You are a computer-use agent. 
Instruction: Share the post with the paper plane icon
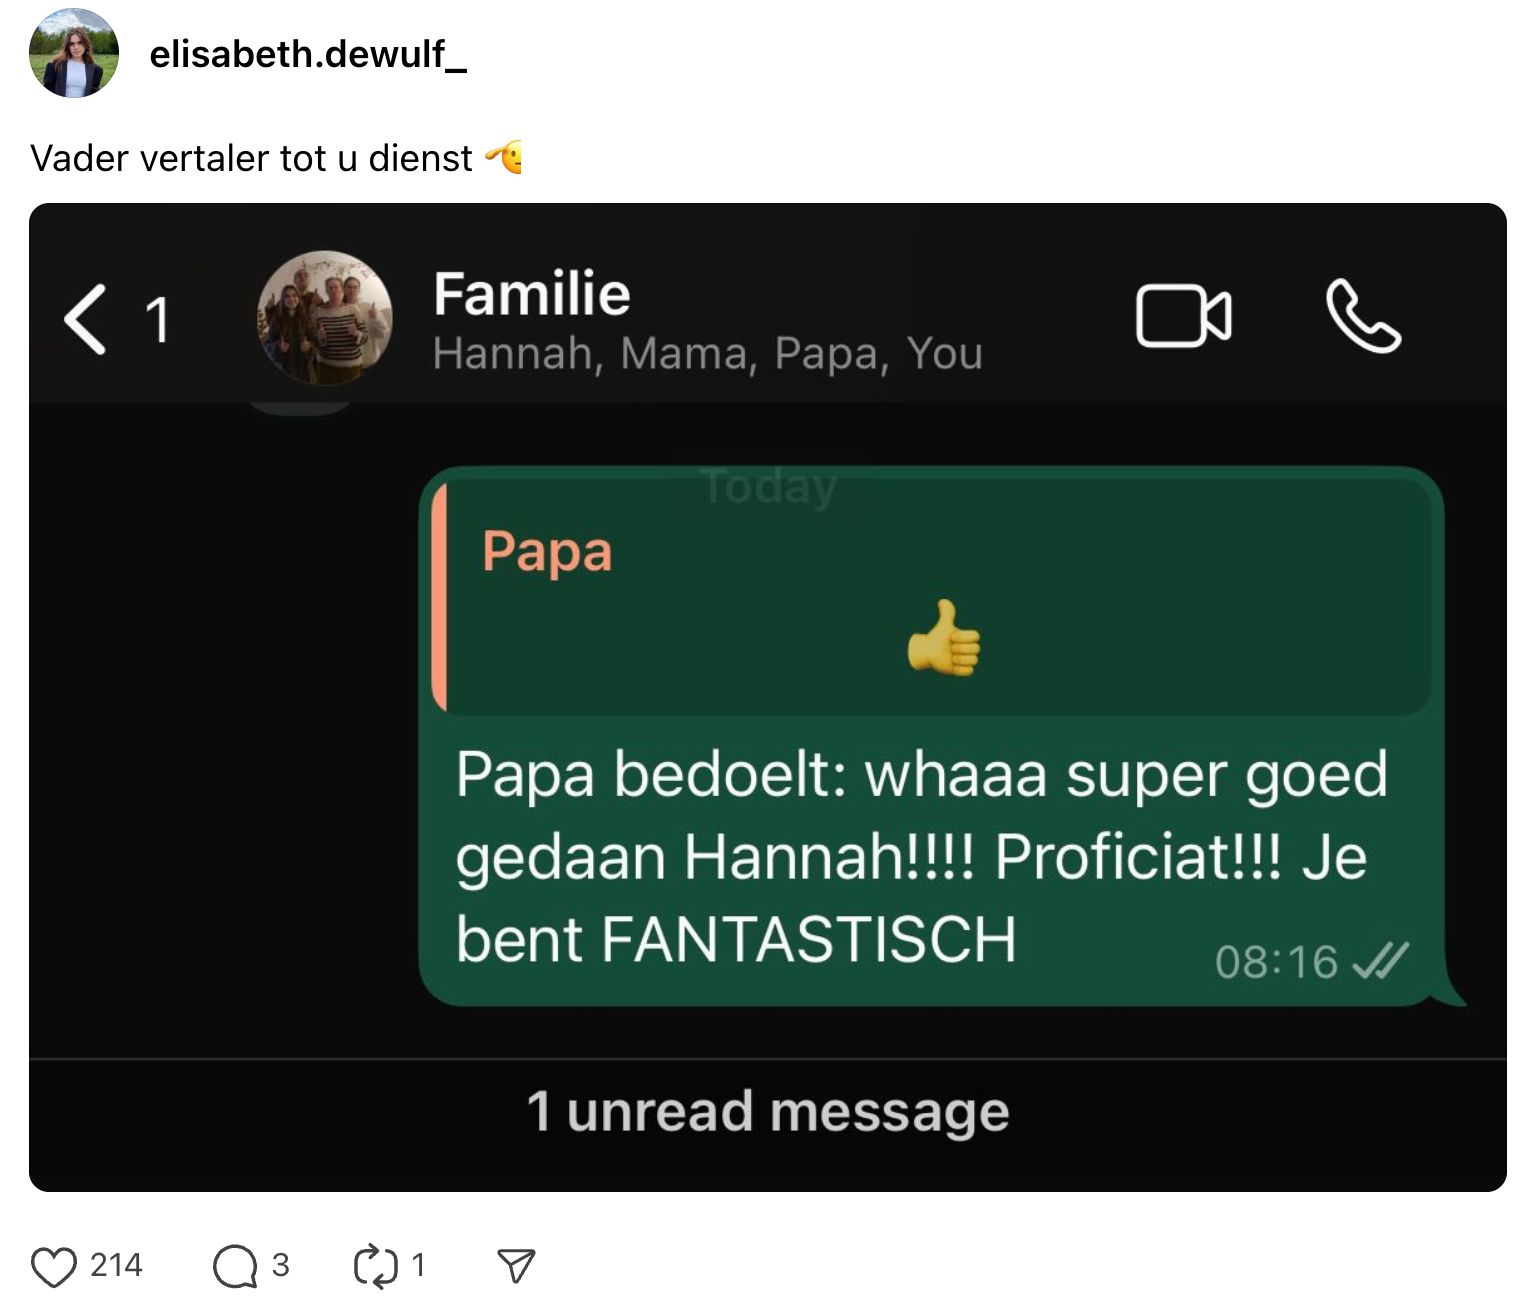(516, 1266)
